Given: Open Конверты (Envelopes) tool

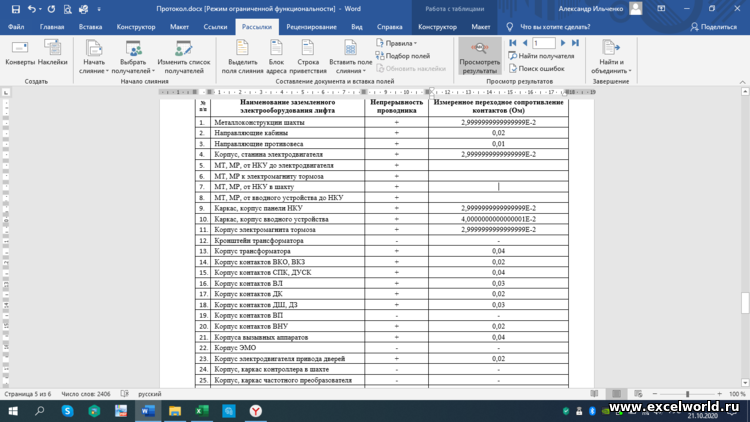Looking at the screenshot, I should tap(20, 53).
